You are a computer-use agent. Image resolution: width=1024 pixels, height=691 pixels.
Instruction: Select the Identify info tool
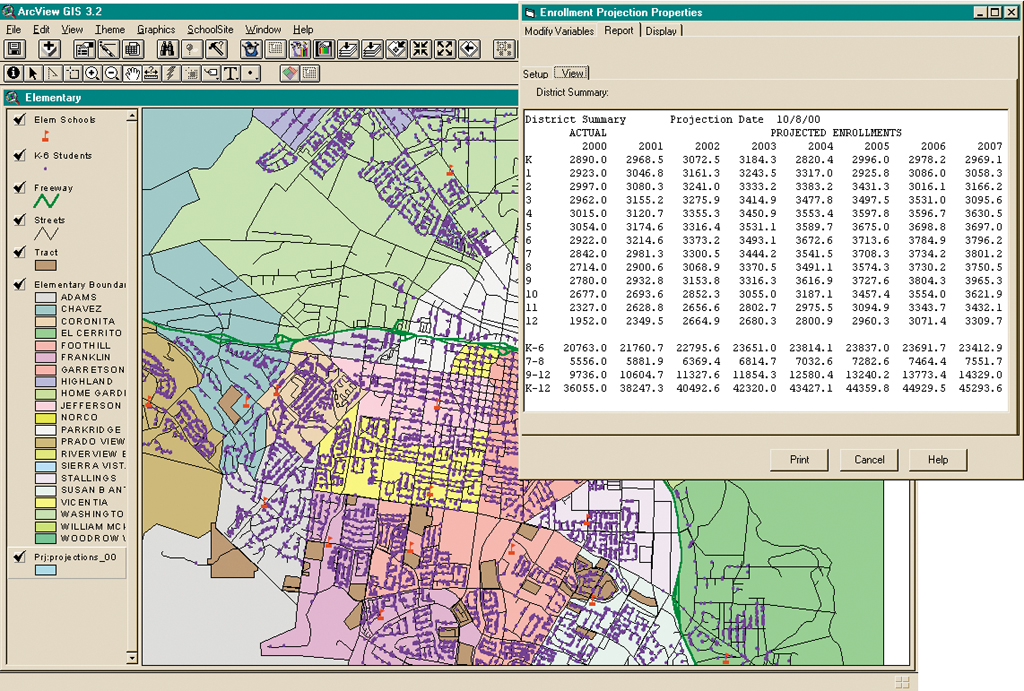coord(14,73)
